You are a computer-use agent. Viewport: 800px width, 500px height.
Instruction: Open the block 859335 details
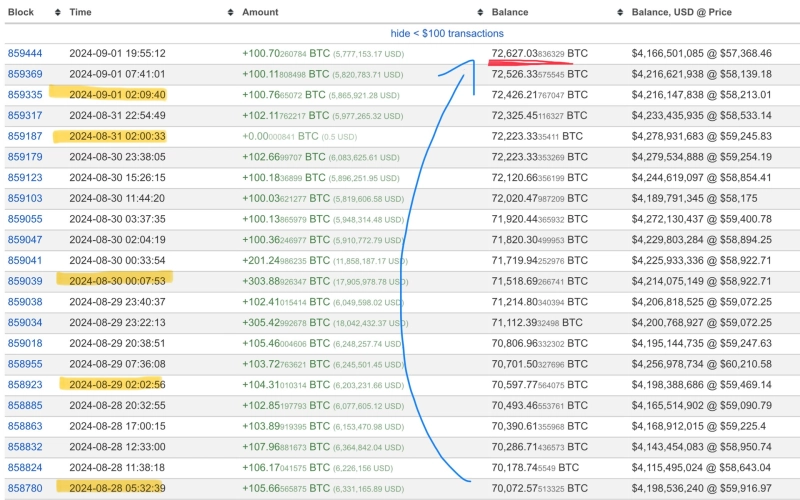tap(24, 95)
